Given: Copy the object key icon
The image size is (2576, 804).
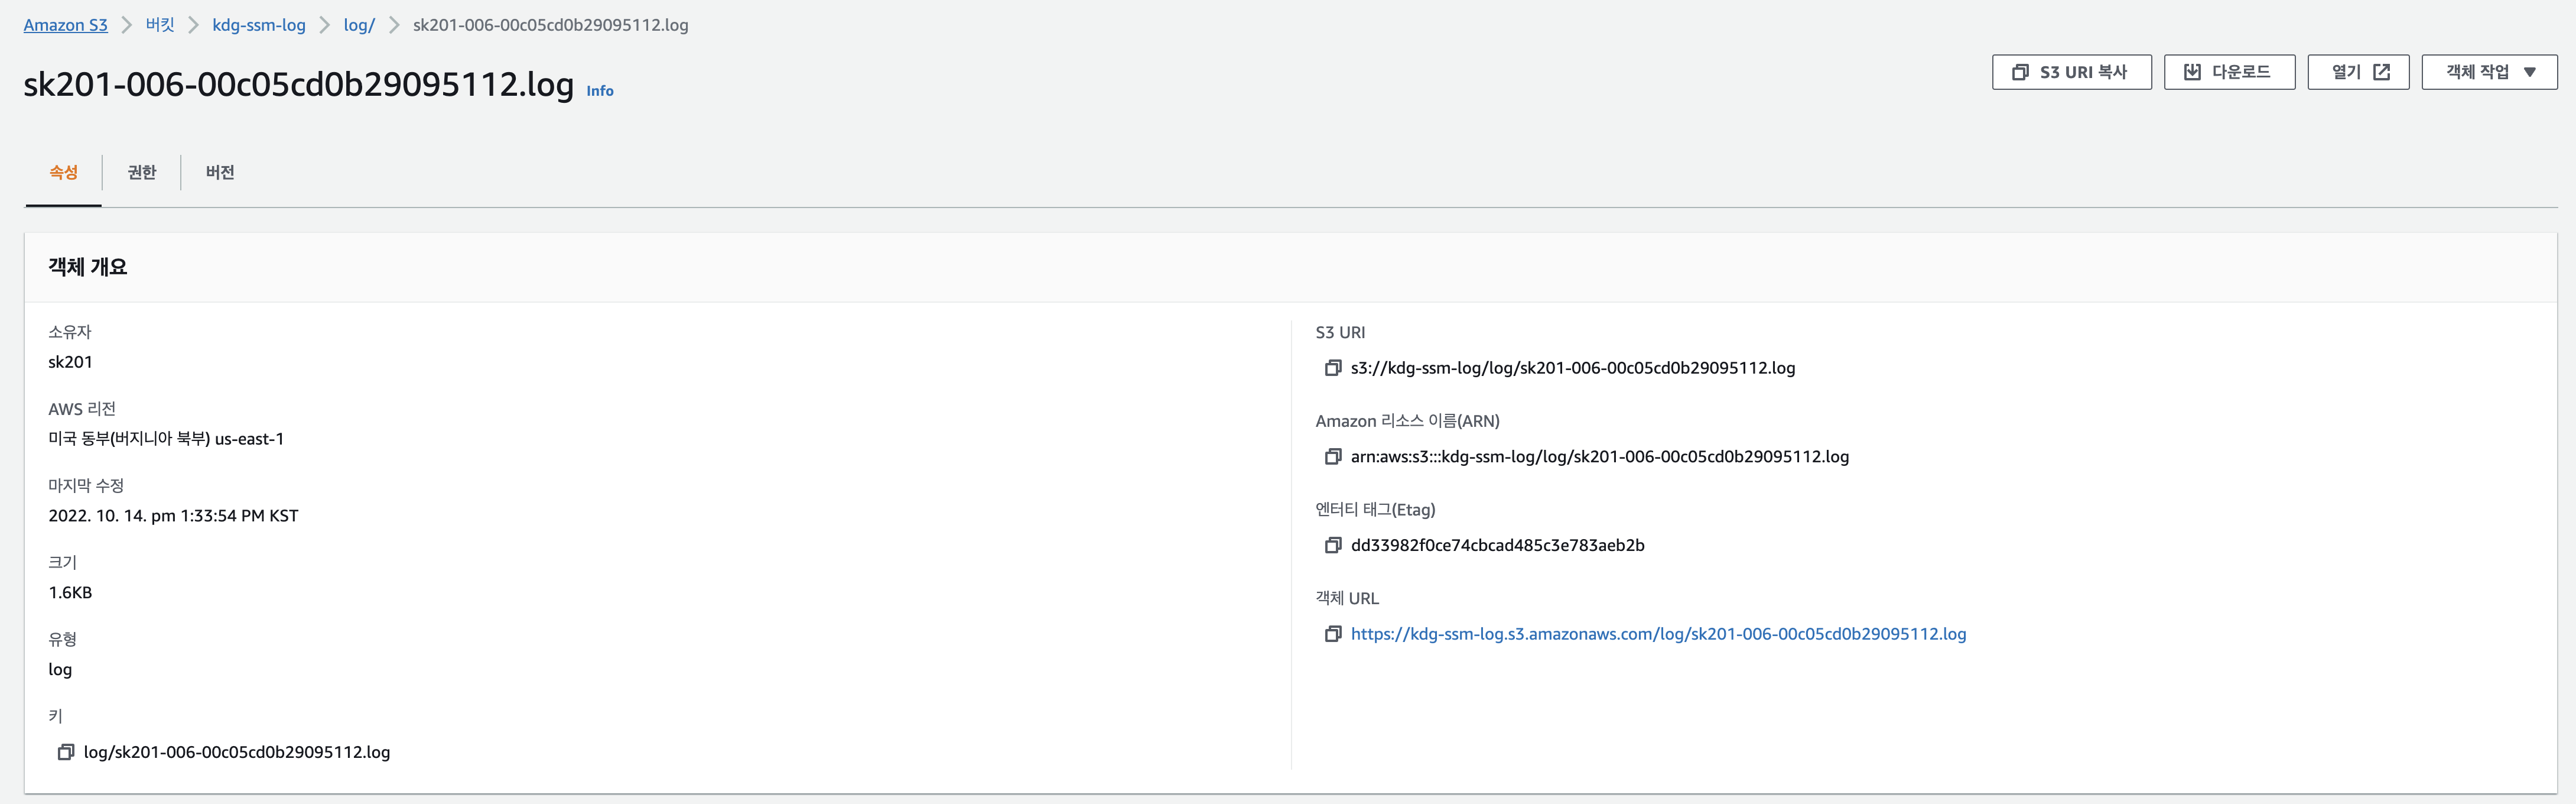Looking at the screenshot, I should click(x=66, y=752).
